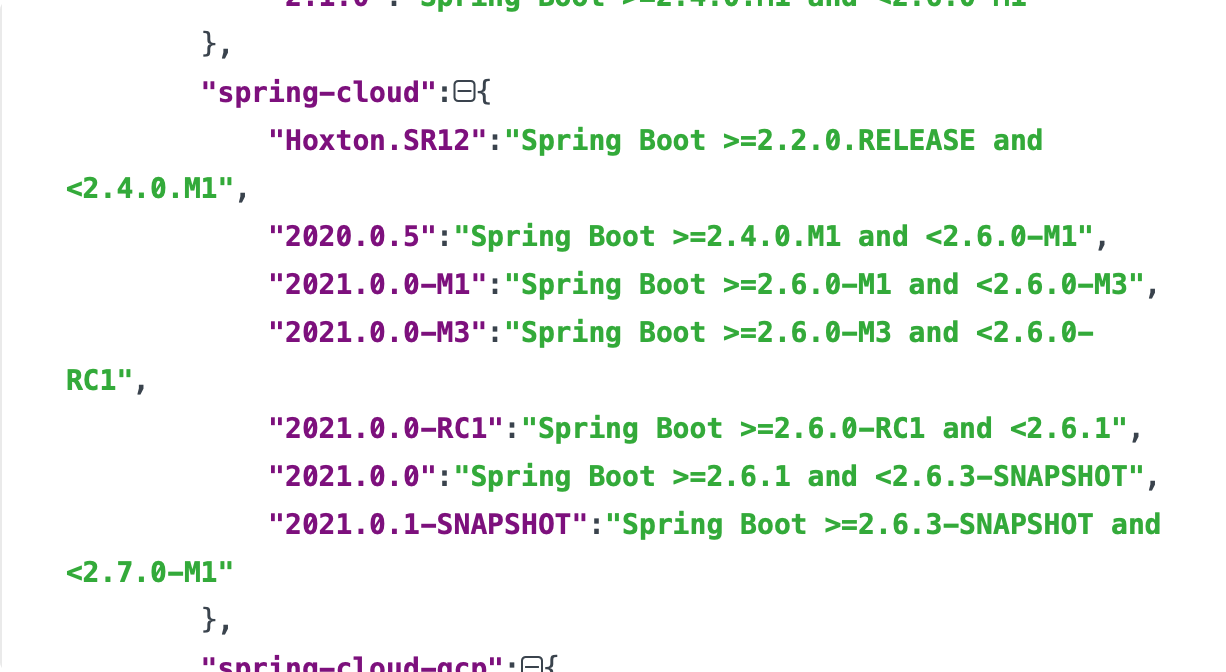Select the "spring-cloud" key text

(320, 93)
